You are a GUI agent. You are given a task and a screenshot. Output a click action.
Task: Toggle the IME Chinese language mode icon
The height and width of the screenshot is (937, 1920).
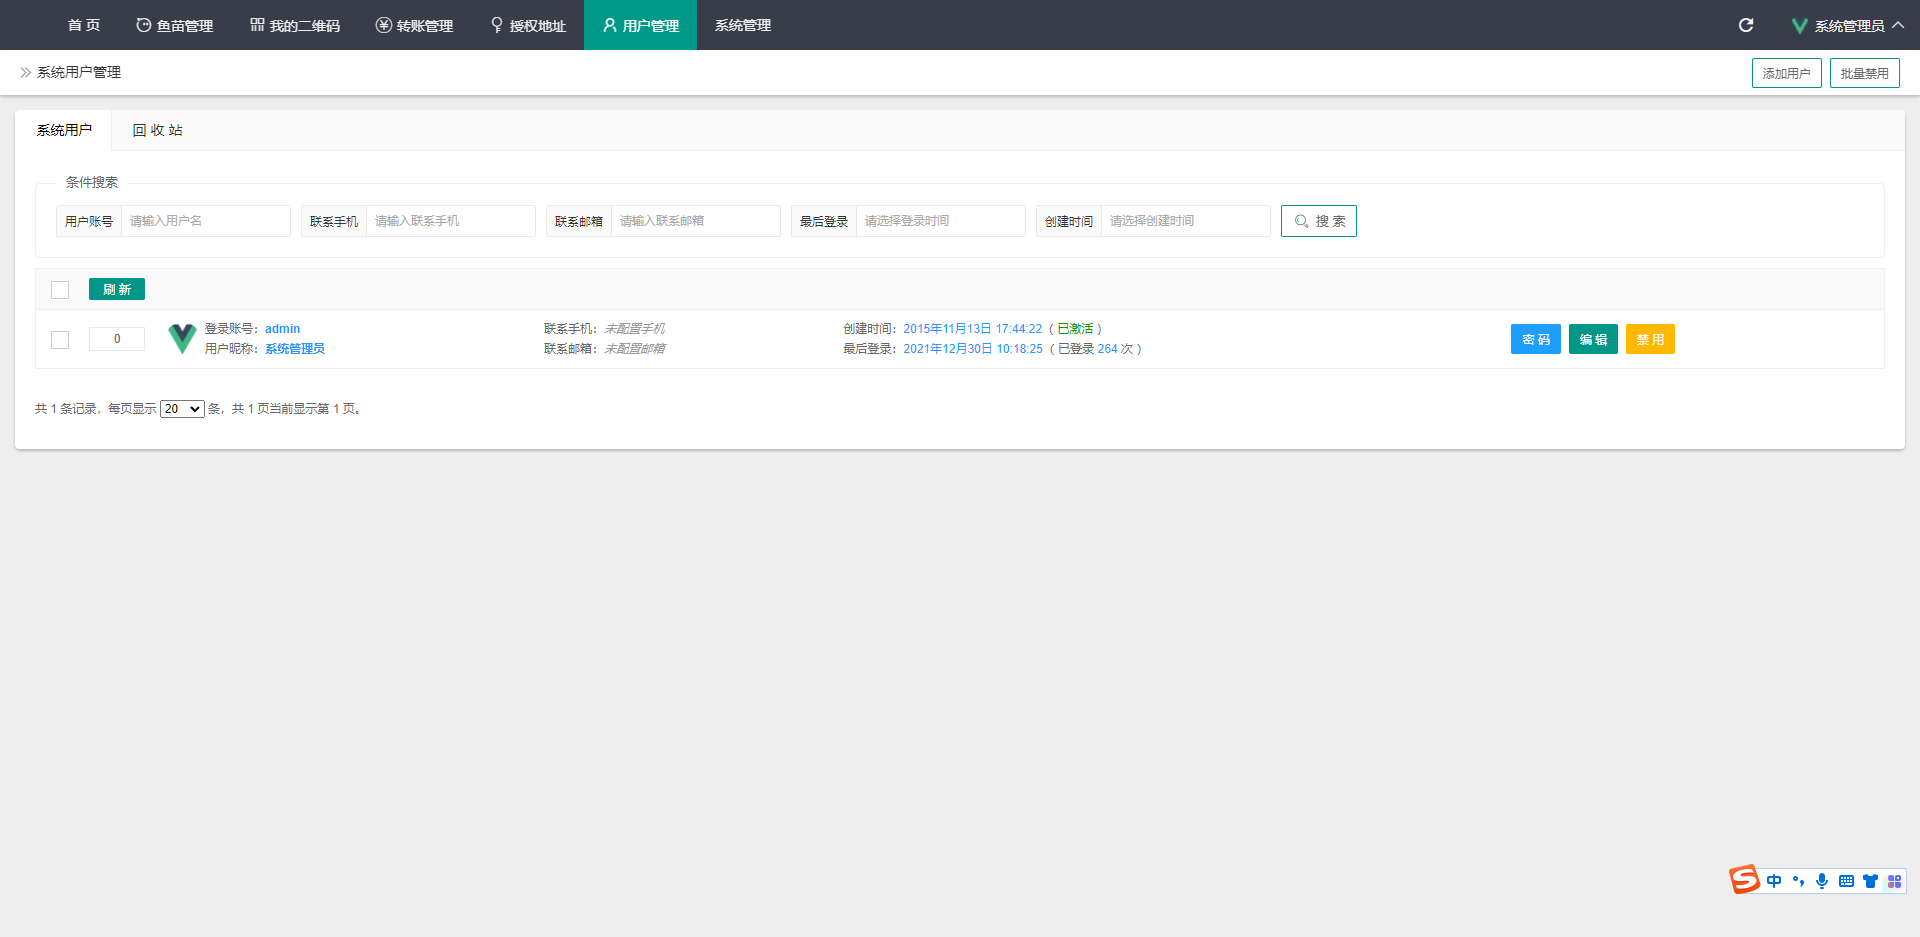1774,881
